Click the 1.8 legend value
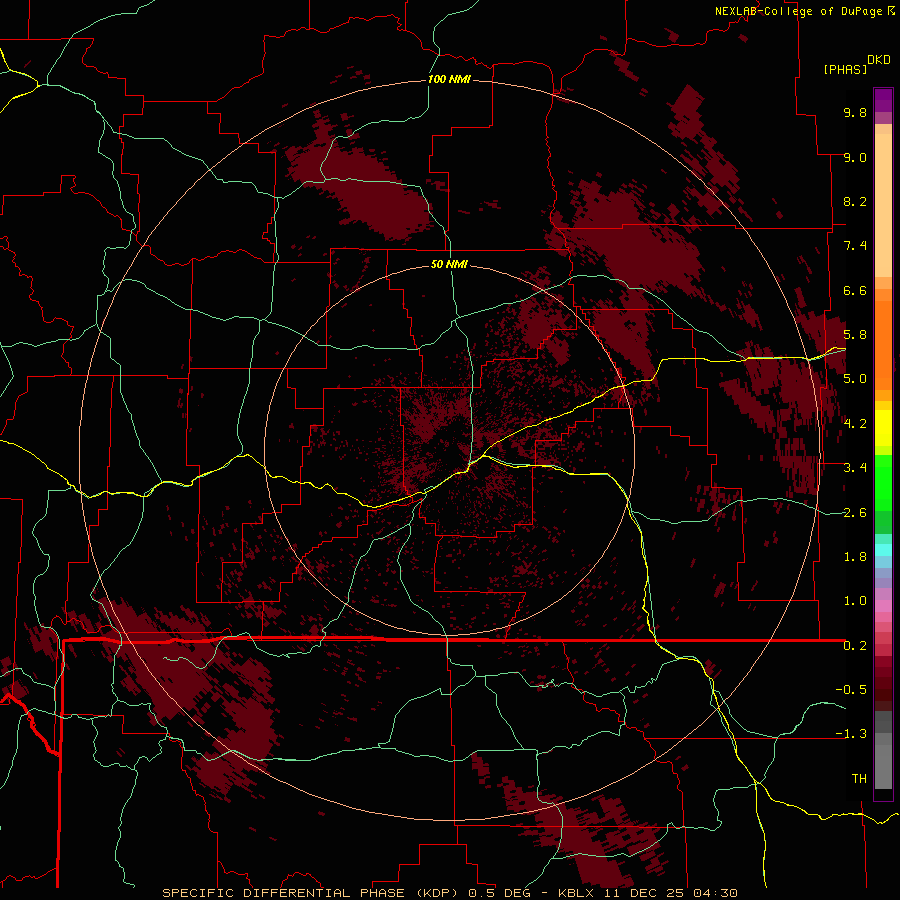 855,557
